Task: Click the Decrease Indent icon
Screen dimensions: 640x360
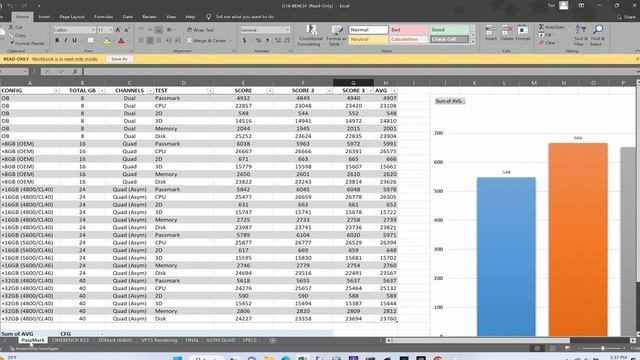Action: pos(169,40)
